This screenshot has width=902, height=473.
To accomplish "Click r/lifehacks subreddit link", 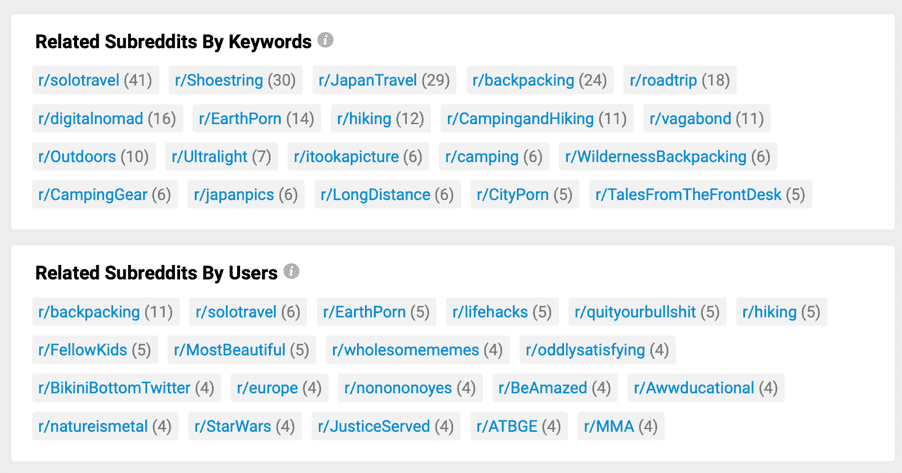I will point(490,312).
